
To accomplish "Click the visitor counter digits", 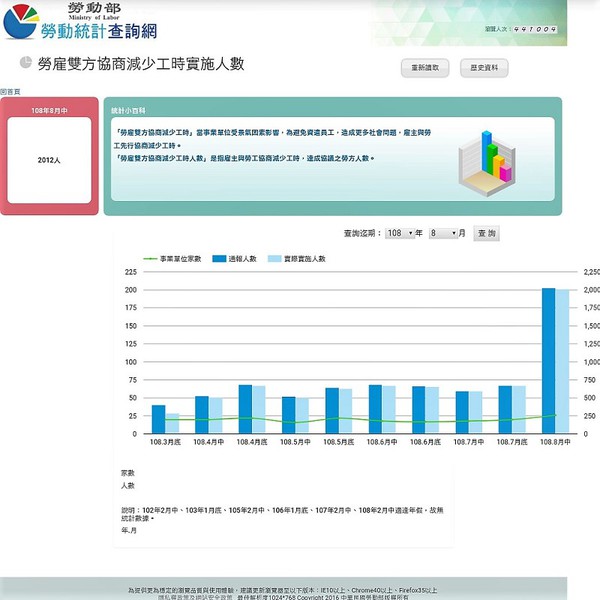I will click(534, 30).
